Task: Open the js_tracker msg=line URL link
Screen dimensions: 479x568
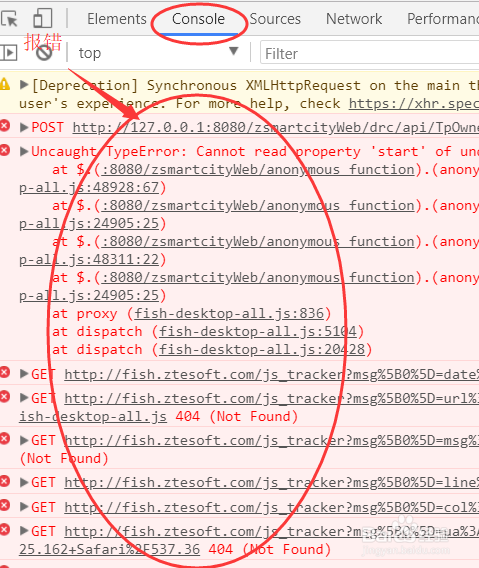Action: [272, 483]
